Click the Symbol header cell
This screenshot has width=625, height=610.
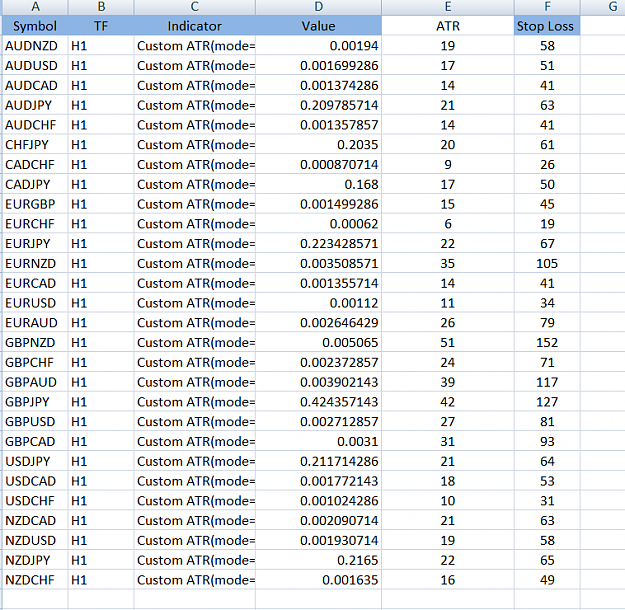click(35, 26)
